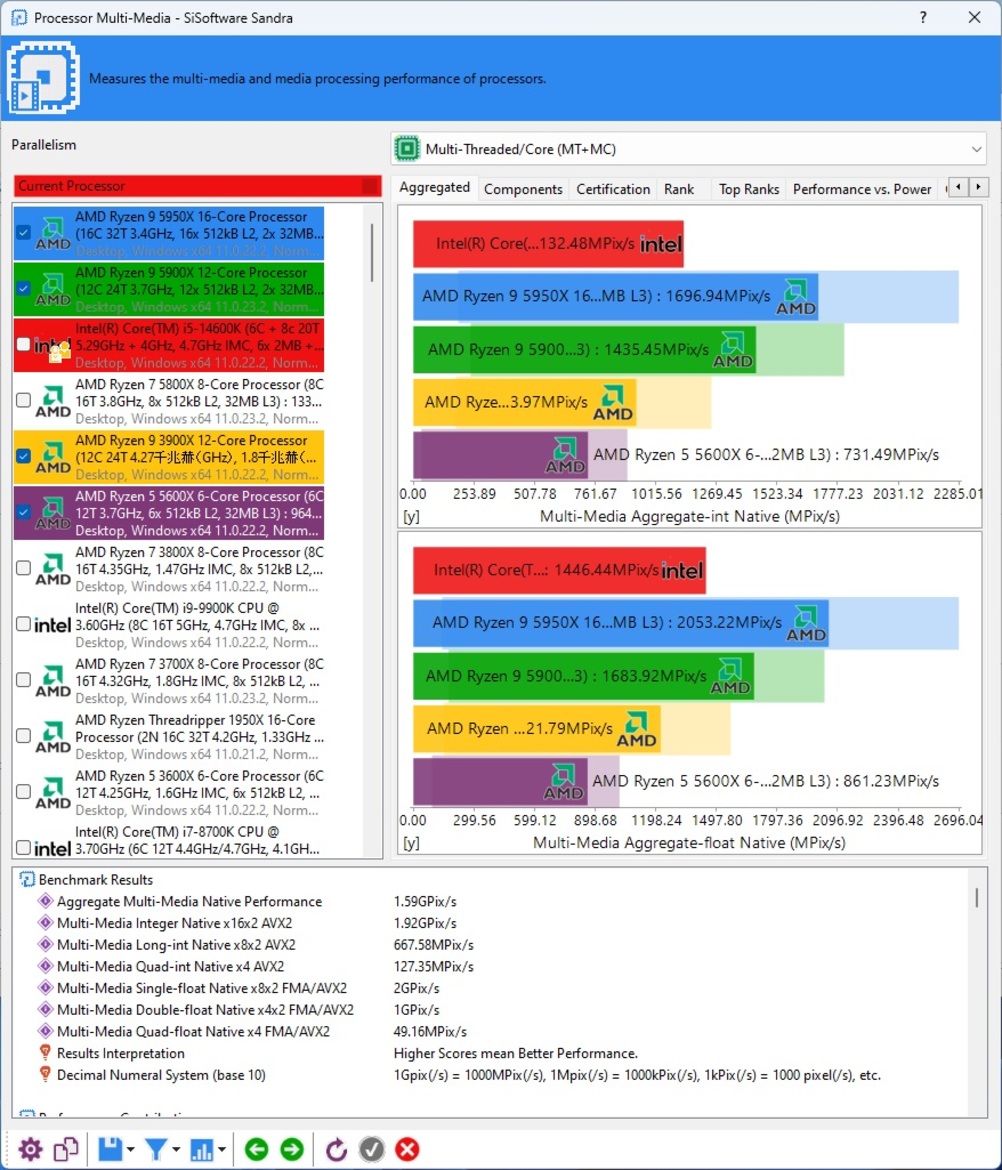Open the filter dropdown arrow
Screen dimensions: 1002x1170
coord(176,1150)
